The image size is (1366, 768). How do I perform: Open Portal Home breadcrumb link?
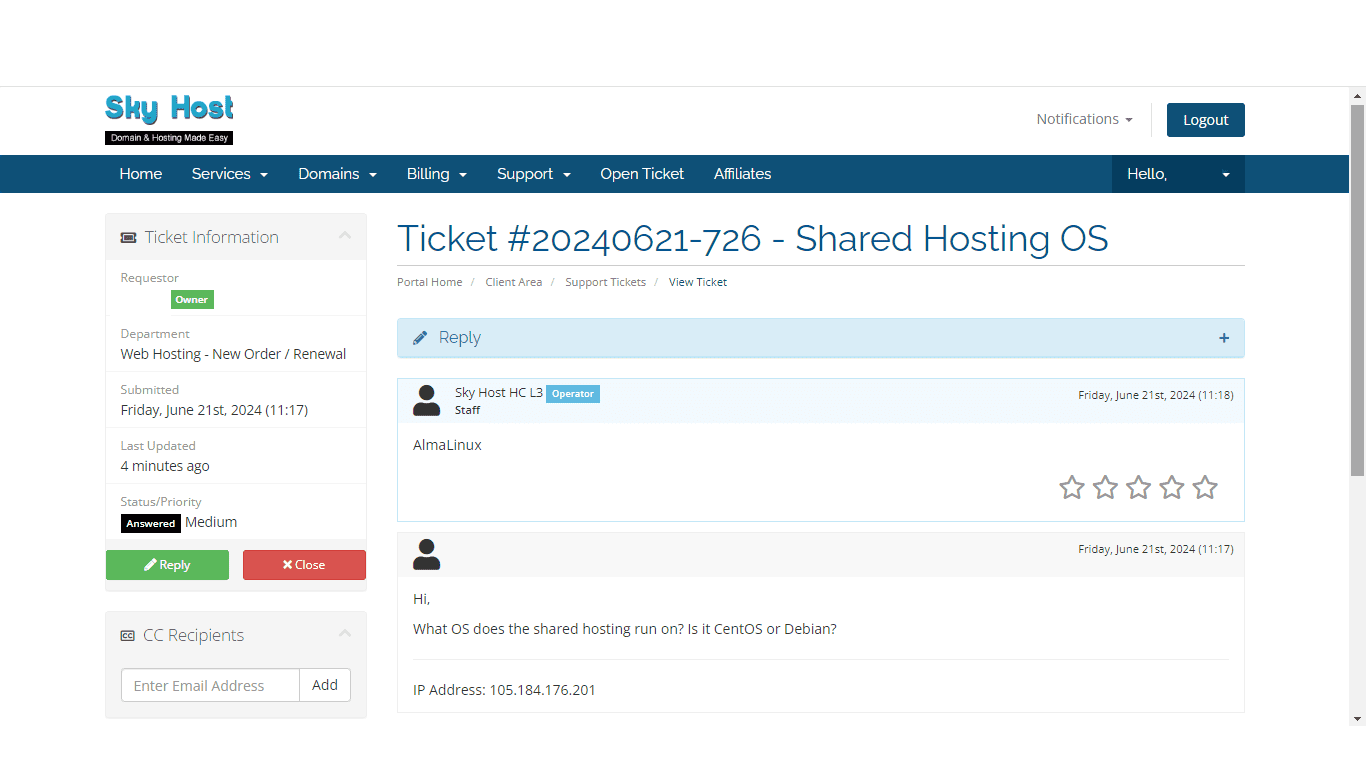[x=430, y=282]
